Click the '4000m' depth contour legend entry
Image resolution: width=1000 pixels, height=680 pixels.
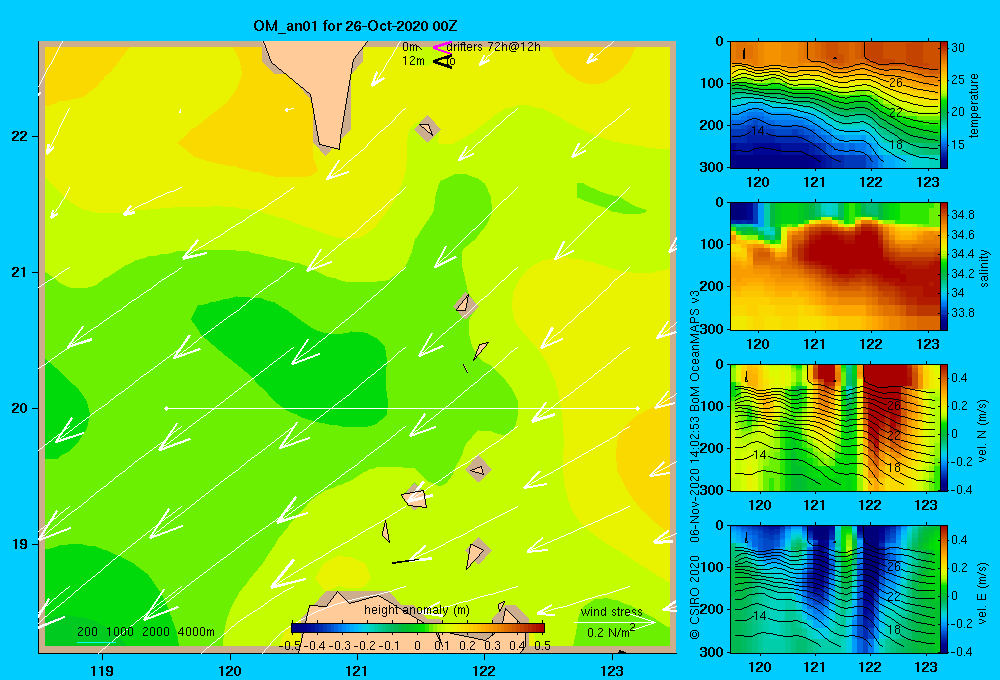[196, 632]
